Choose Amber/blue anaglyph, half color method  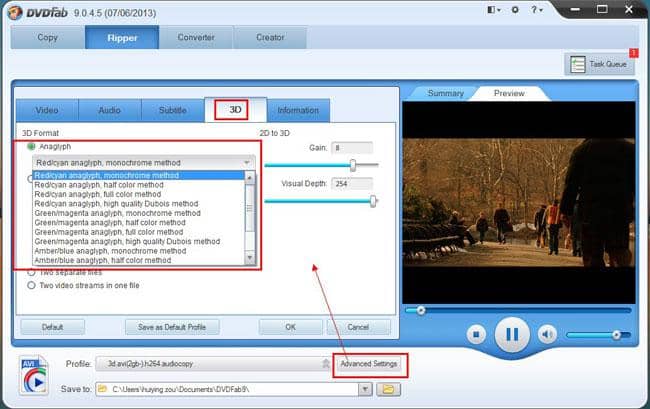click(139, 261)
